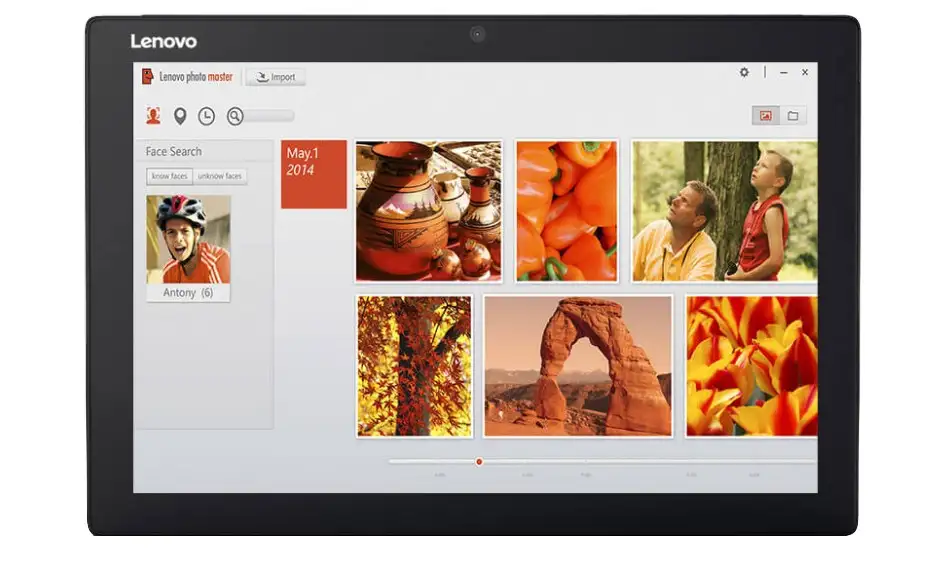
Task: Minimize the photo master window
Action: tap(783, 73)
